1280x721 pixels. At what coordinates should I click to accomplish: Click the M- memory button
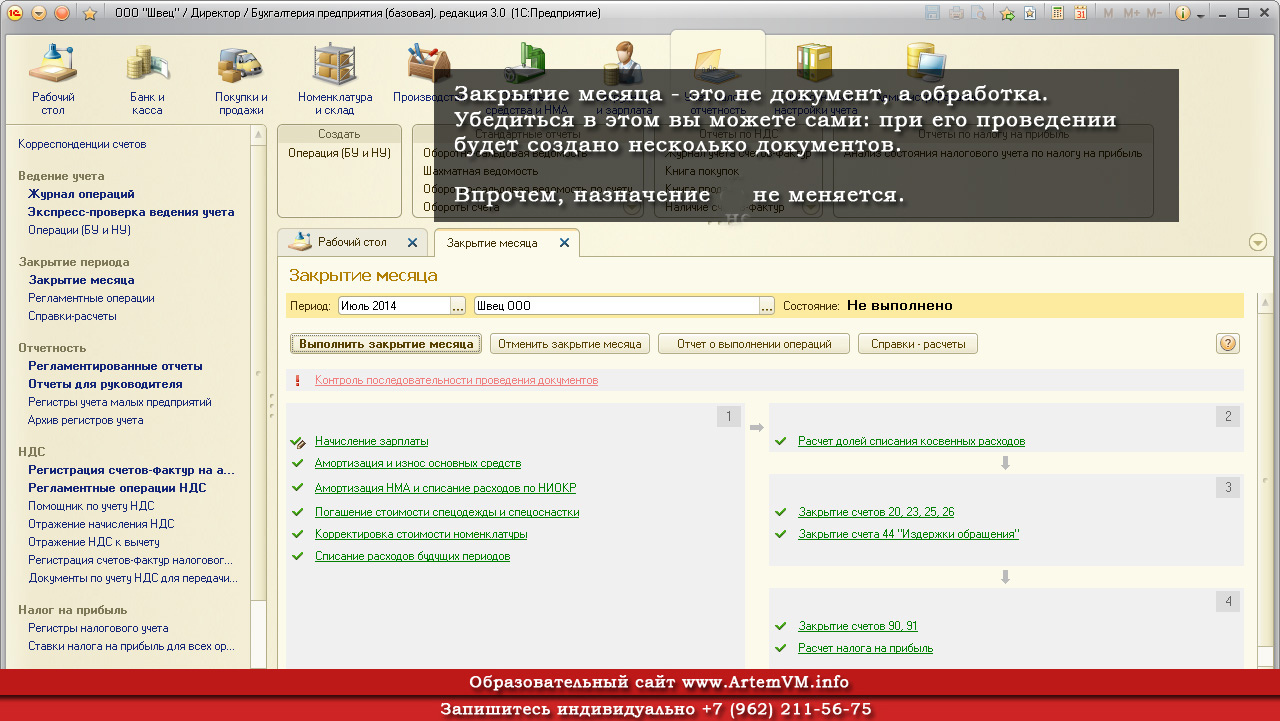[x=1154, y=13]
